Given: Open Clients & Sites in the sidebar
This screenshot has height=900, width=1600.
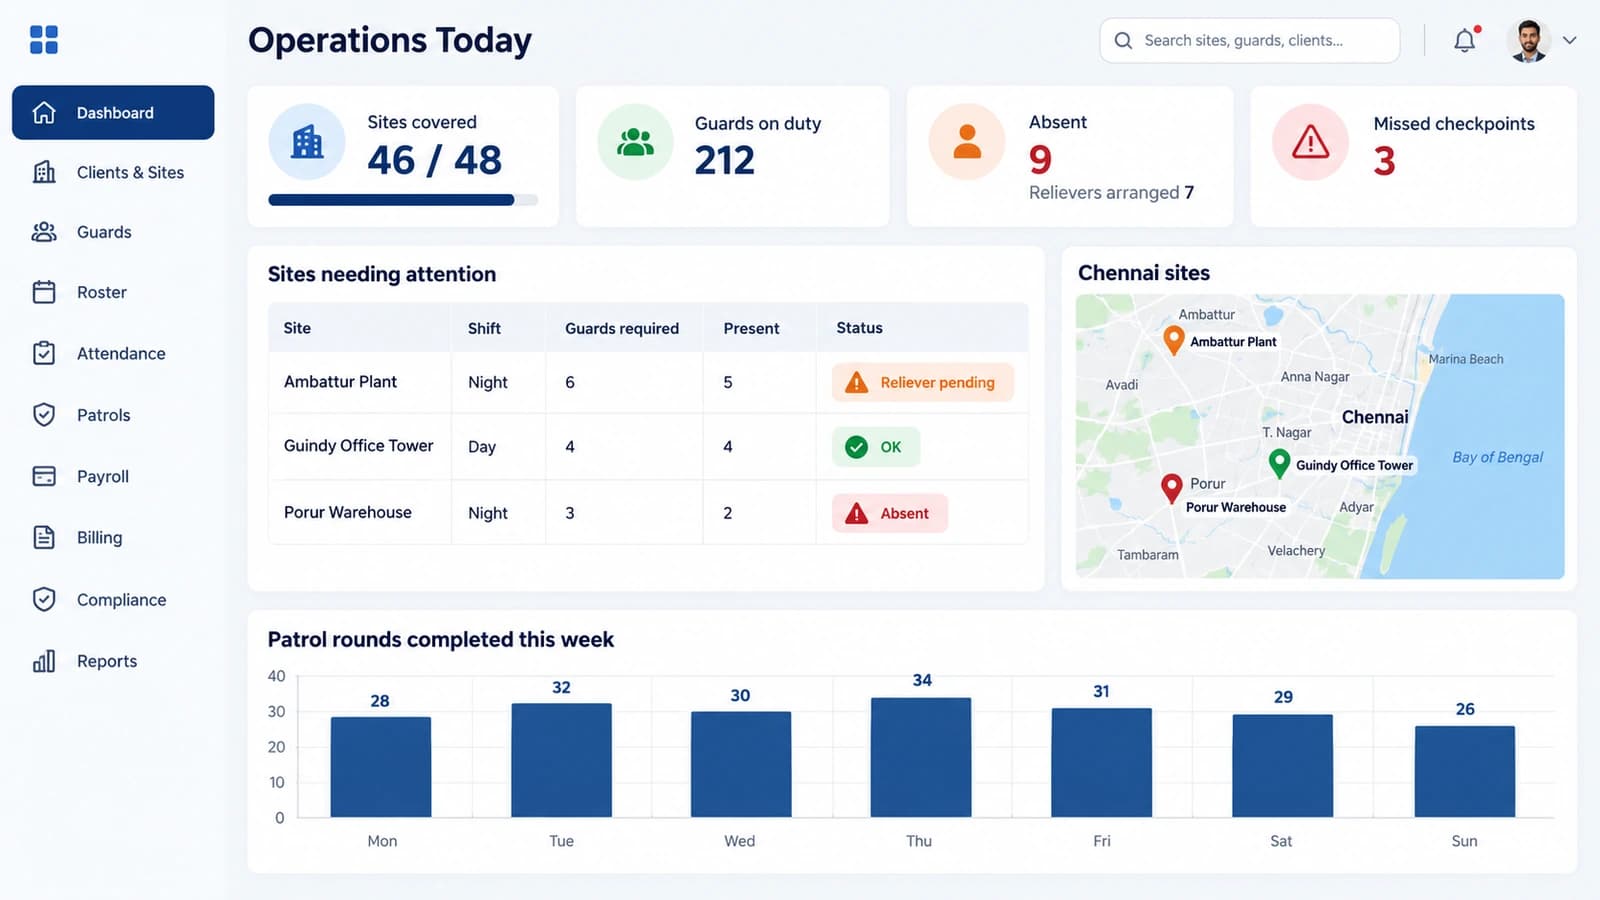Looking at the screenshot, I should pyautogui.click(x=113, y=172).
